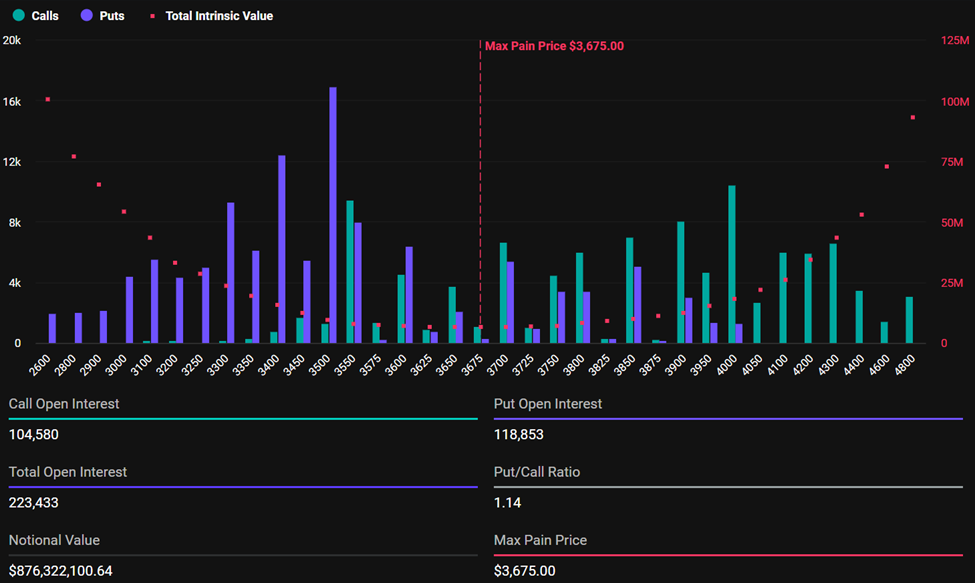Click intrinsic value marker above 4800 strike
The width and height of the screenshot is (975, 583).
click(x=912, y=117)
